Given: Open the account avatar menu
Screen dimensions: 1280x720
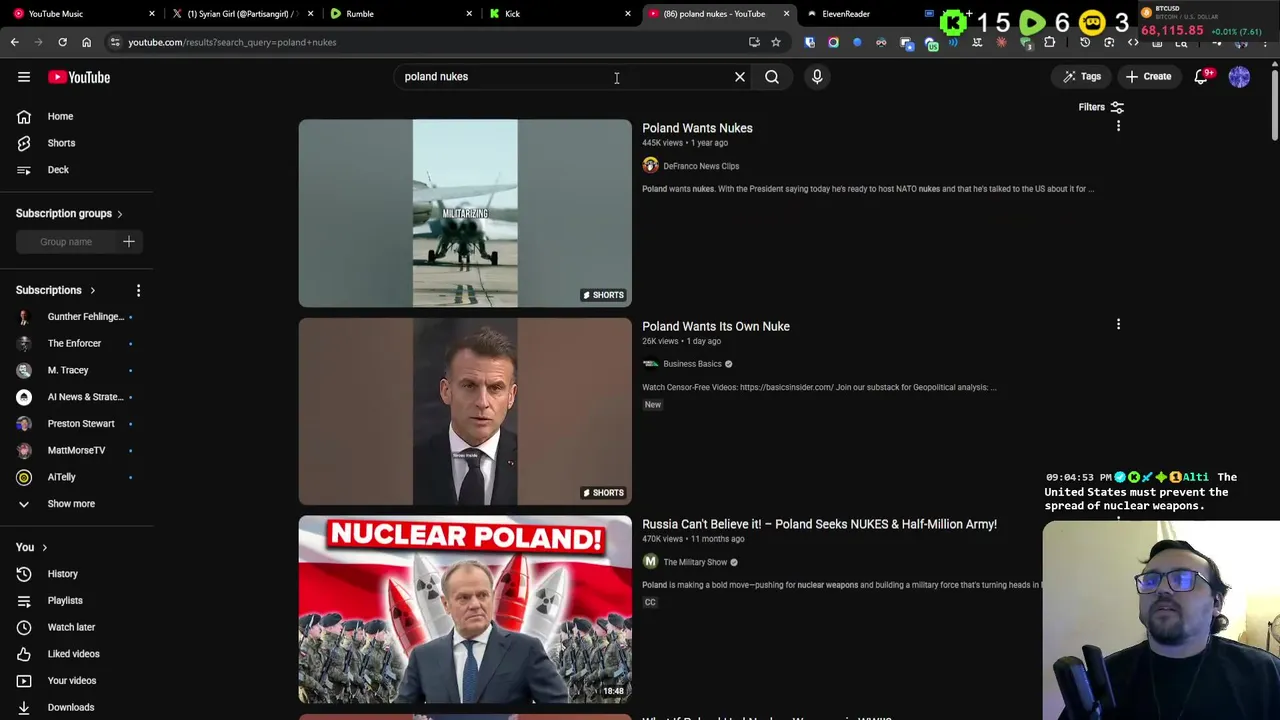Looking at the screenshot, I should pyautogui.click(x=1239, y=77).
